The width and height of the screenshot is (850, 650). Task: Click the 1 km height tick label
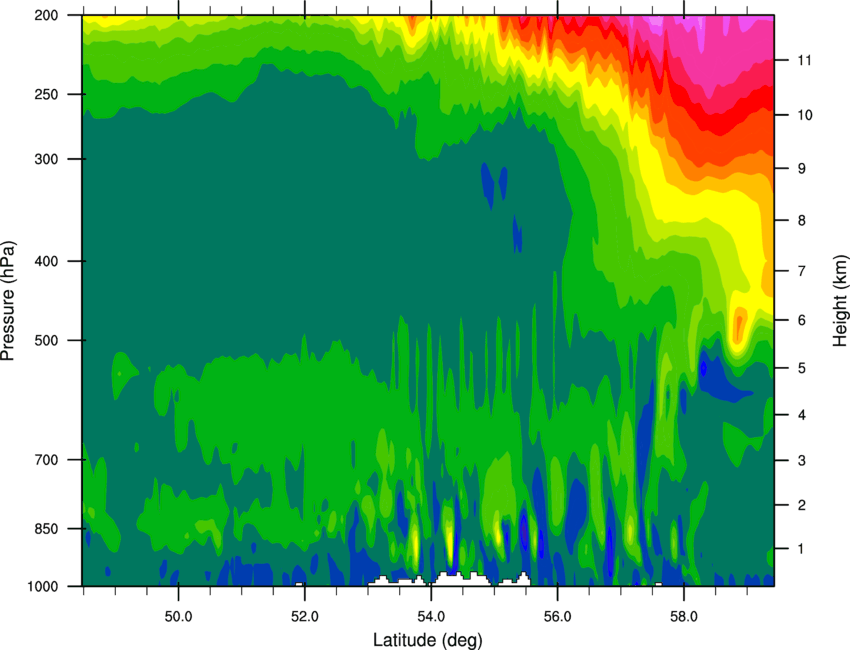coord(801,549)
